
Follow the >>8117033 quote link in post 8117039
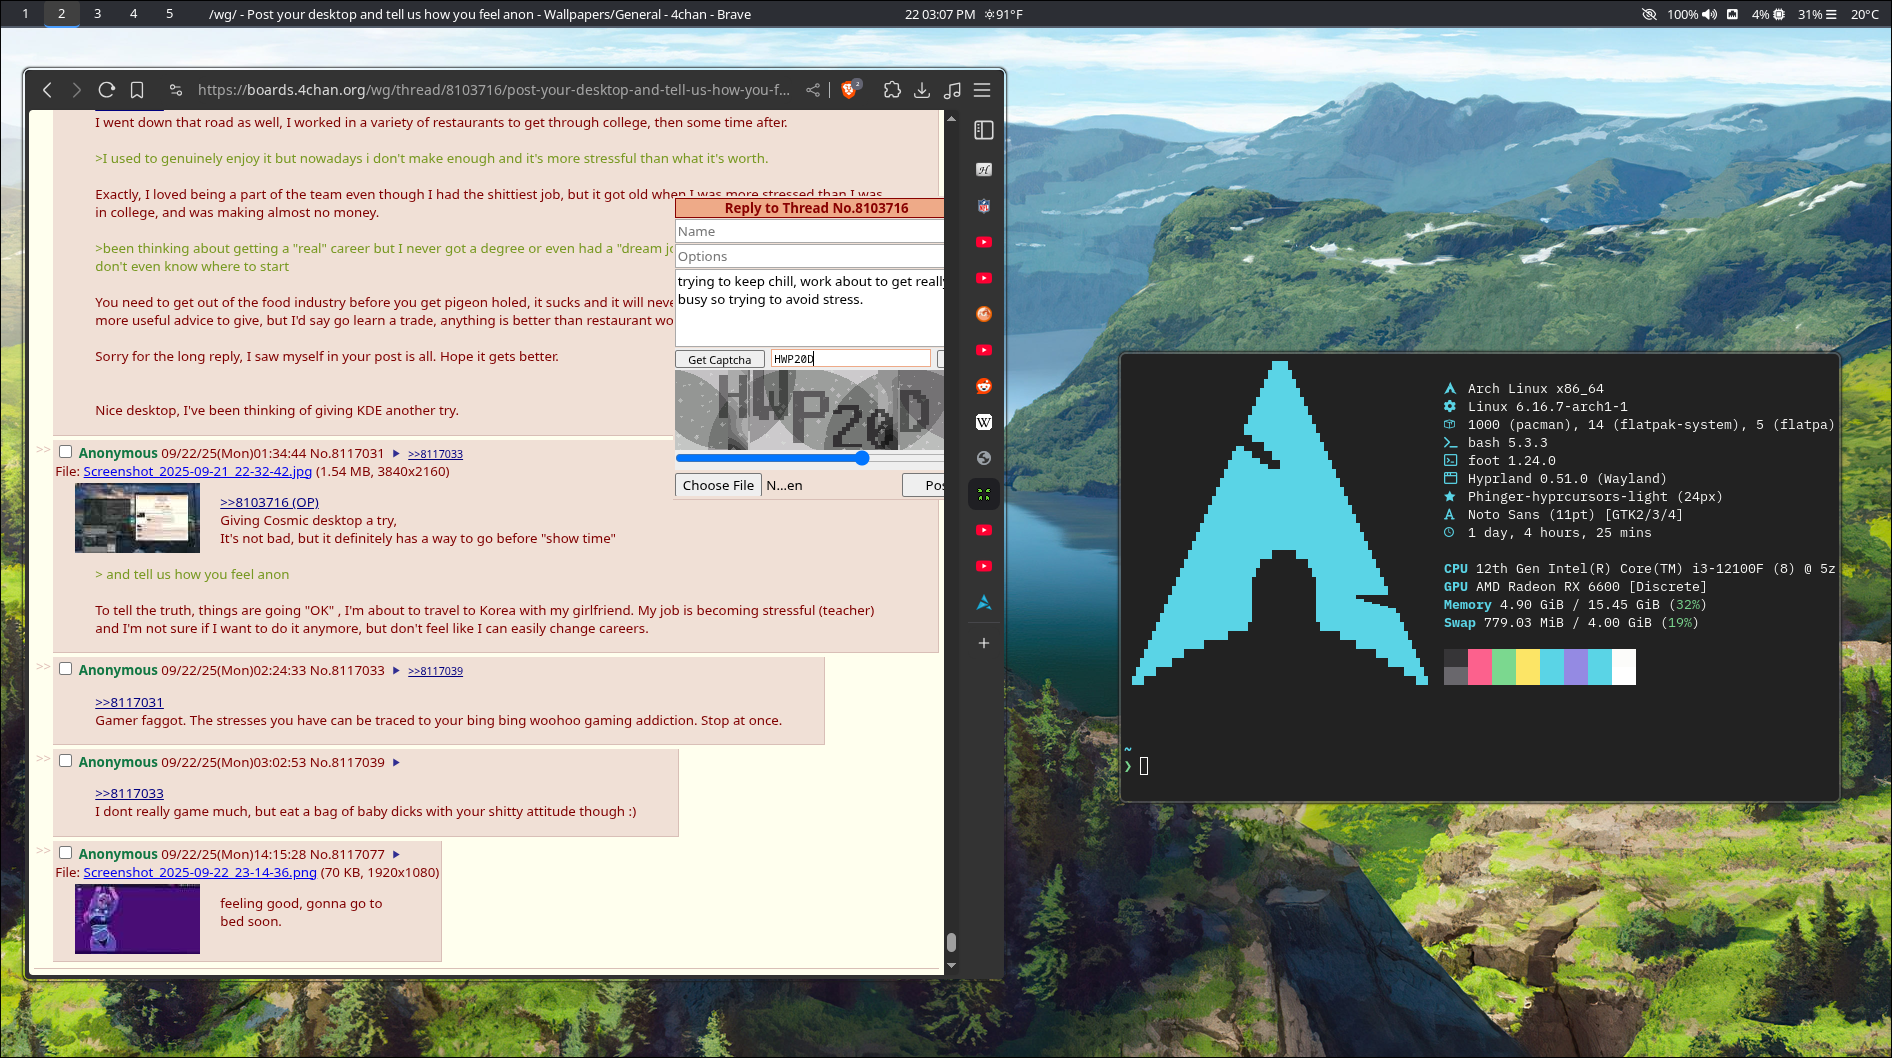point(129,793)
